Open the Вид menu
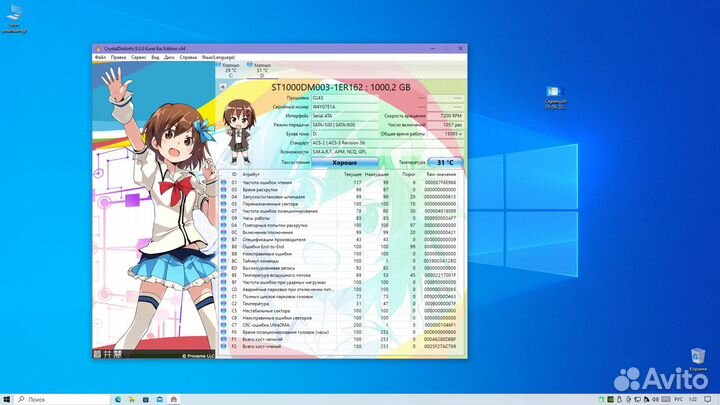Screen dimensions: 720x405 pyautogui.click(x=155, y=57)
